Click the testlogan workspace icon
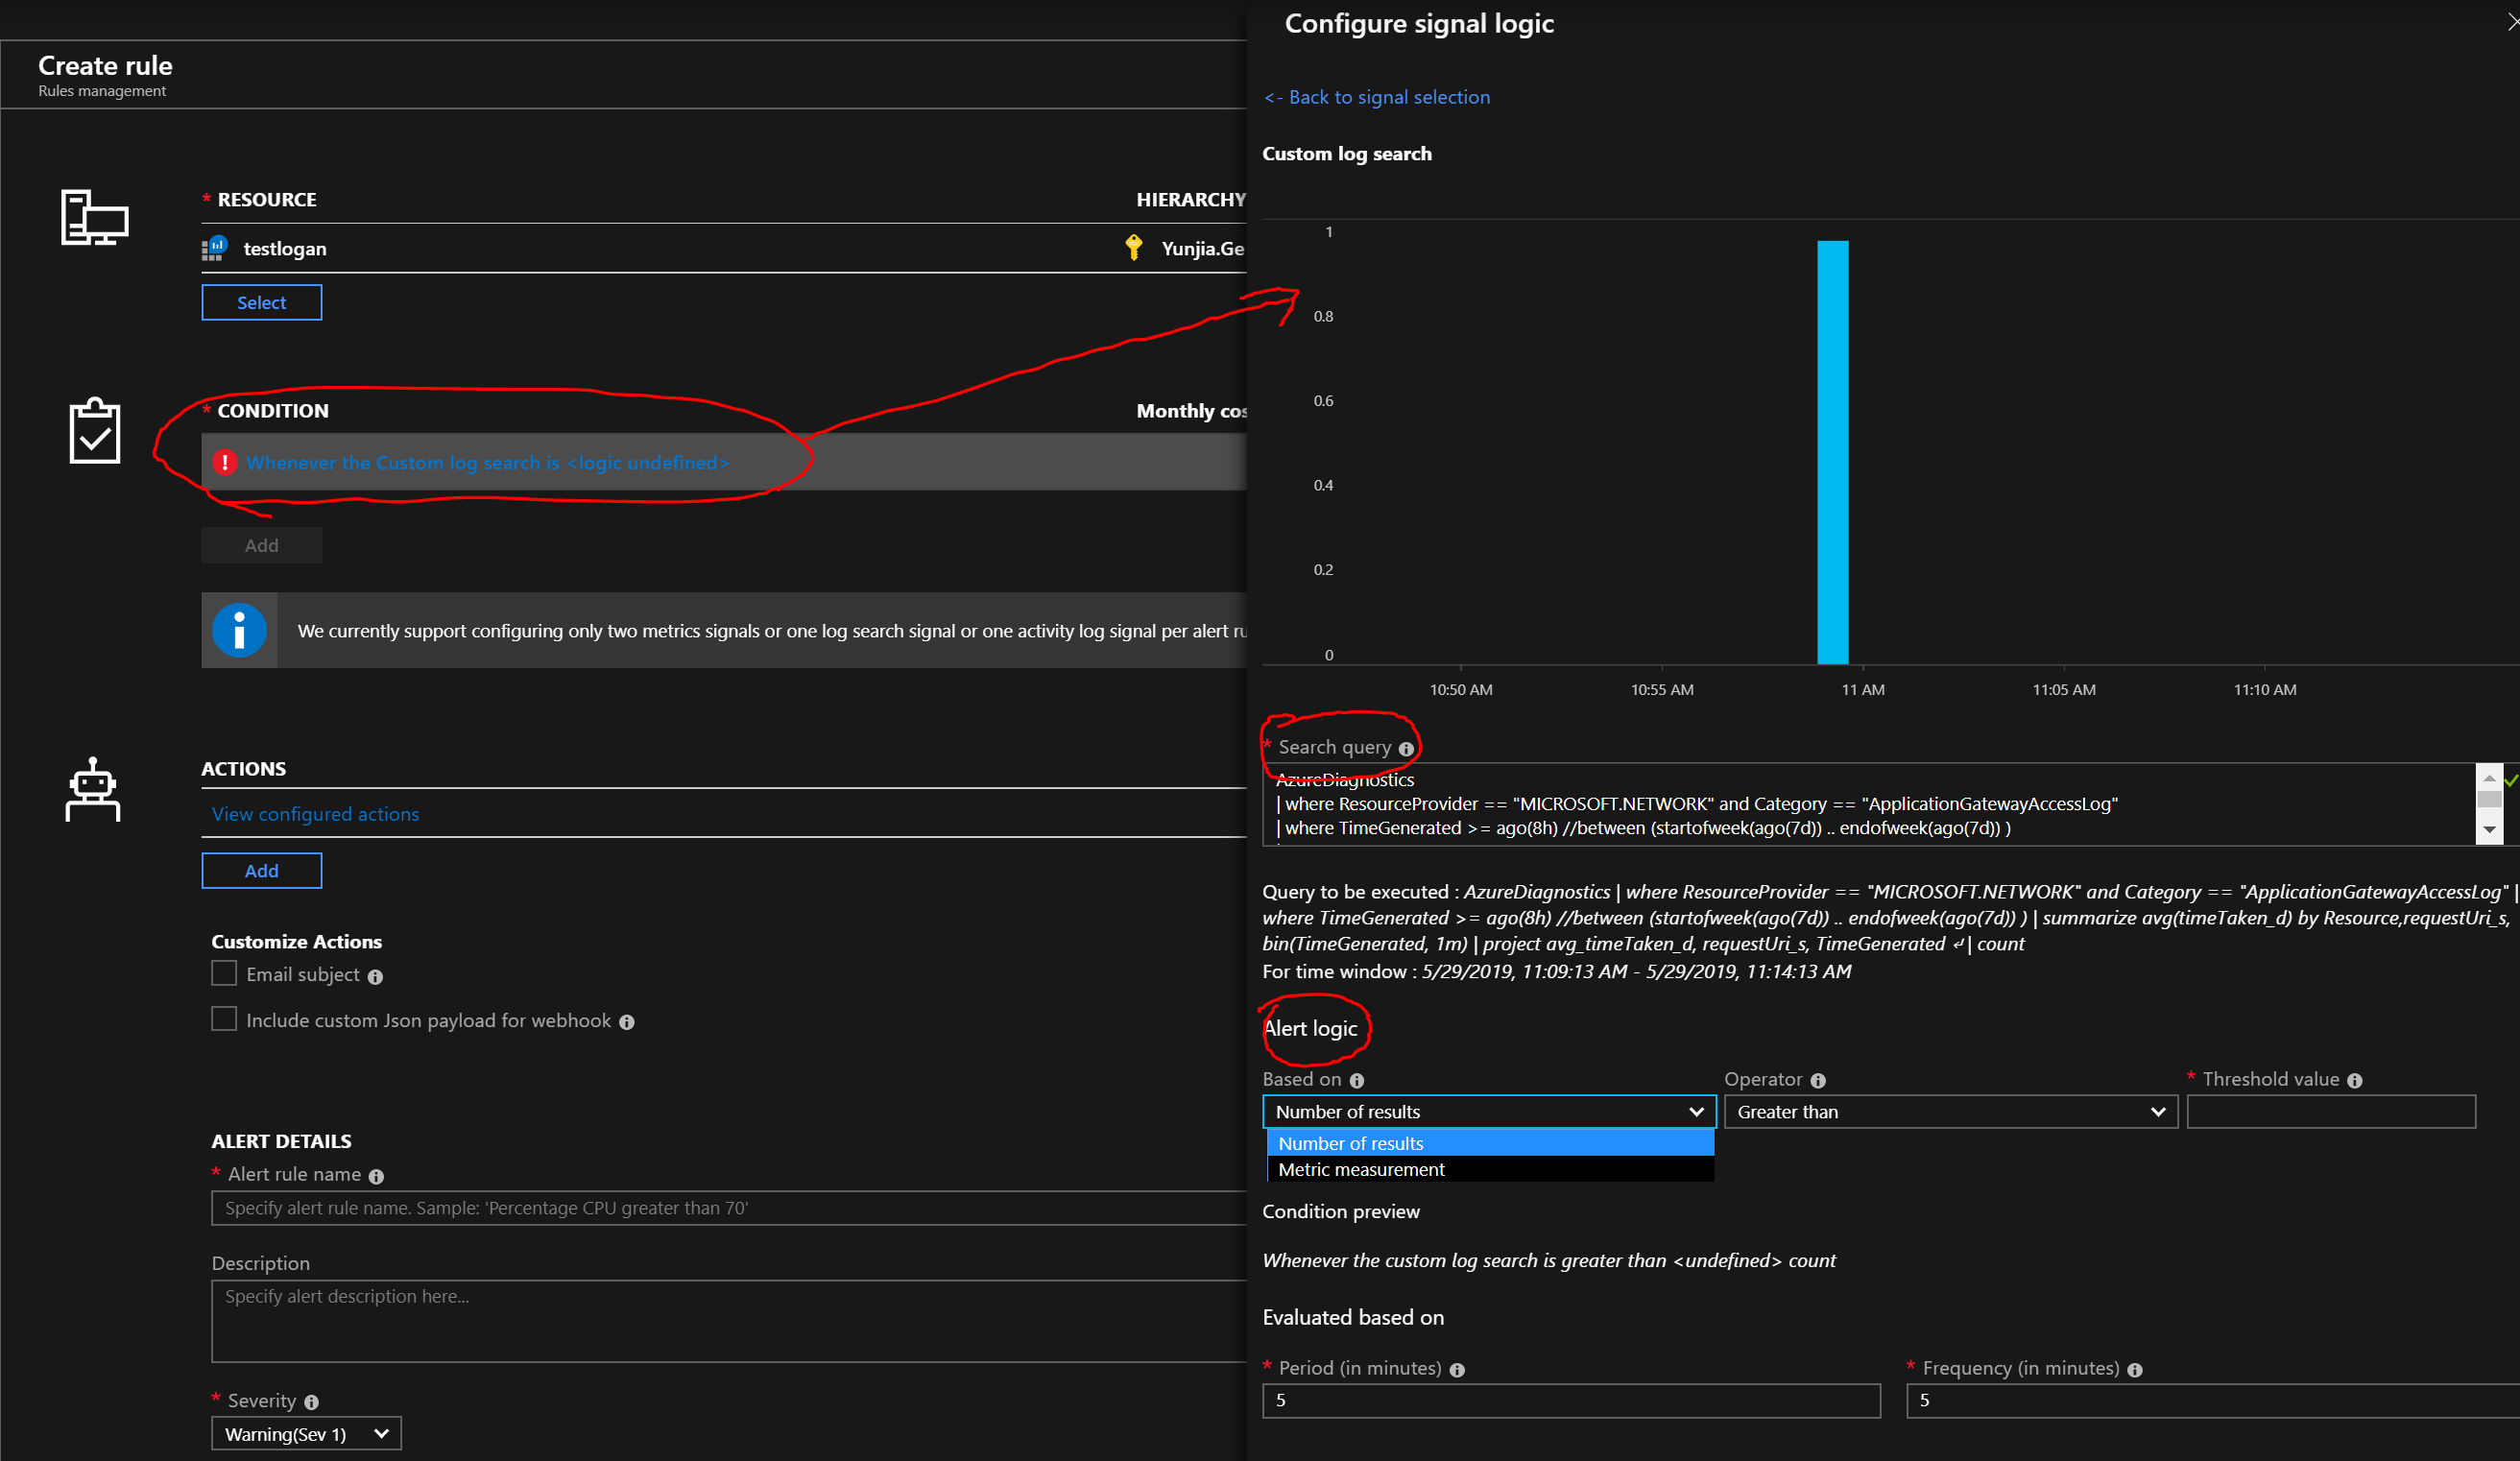2520x1461 pixels. coord(215,248)
